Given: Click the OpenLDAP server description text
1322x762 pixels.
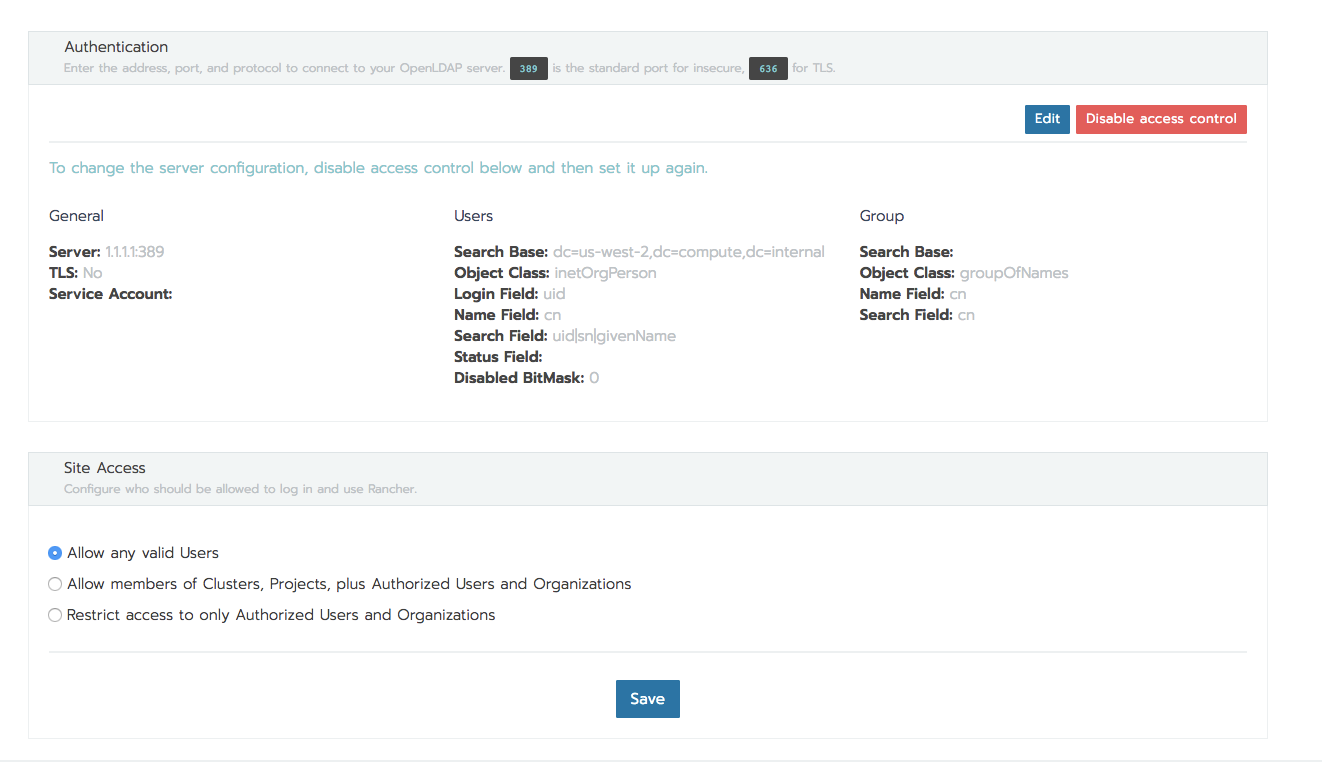Looking at the screenshot, I should pos(449,69).
